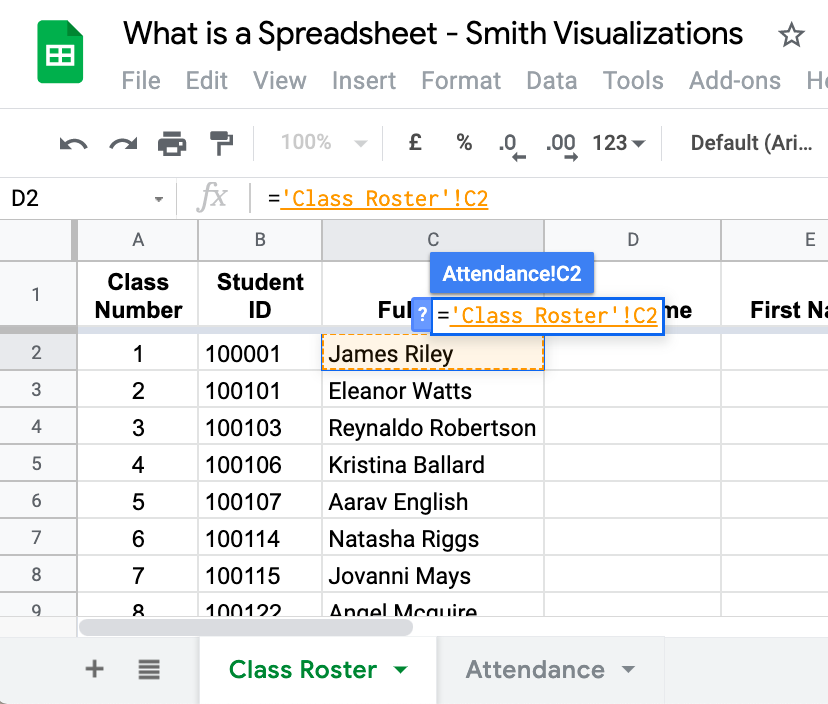Click the Natasha Riggs cell

432,537
